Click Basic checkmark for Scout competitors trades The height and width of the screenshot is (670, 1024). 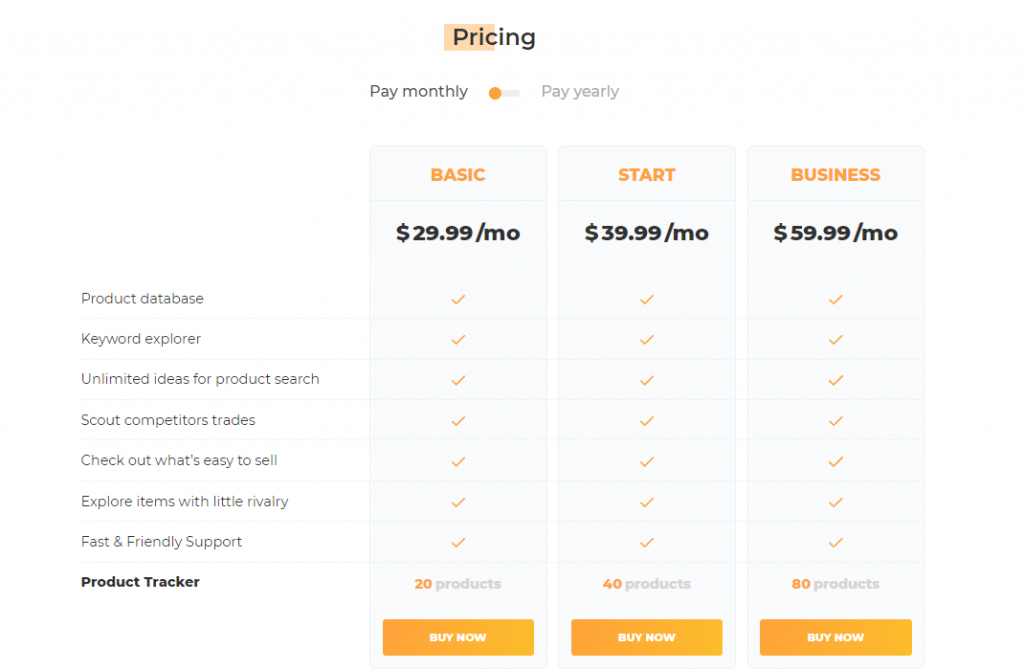coord(458,421)
